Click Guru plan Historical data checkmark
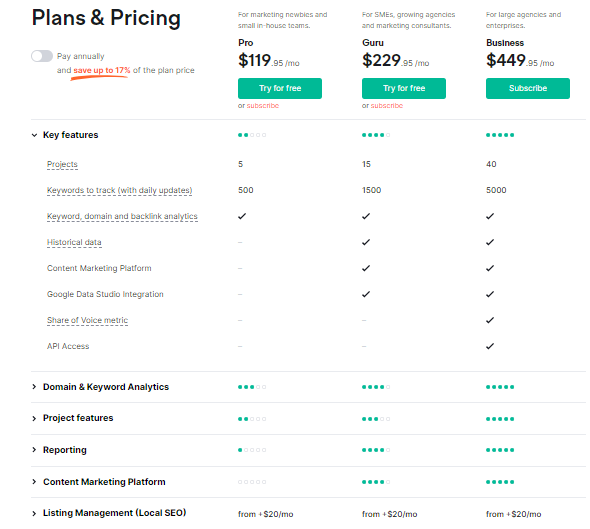The height and width of the screenshot is (529, 590). (x=366, y=242)
